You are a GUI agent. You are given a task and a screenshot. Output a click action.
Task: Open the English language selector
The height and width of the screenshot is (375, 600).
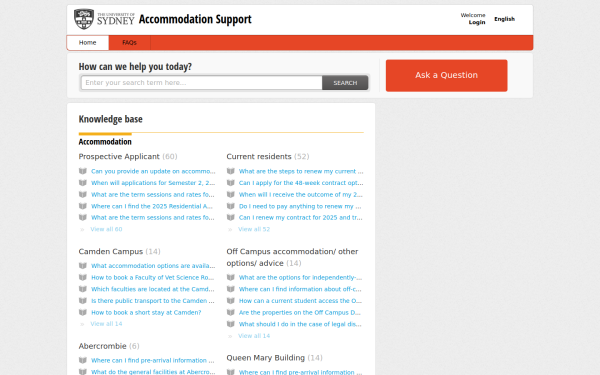click(504, 19)
